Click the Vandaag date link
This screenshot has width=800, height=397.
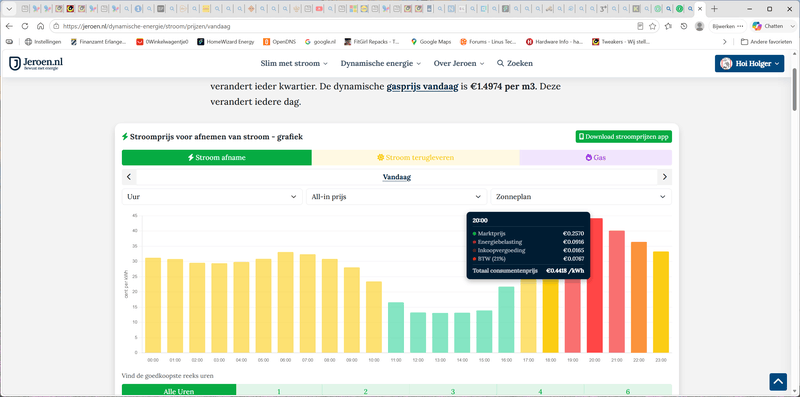point(397,177)
